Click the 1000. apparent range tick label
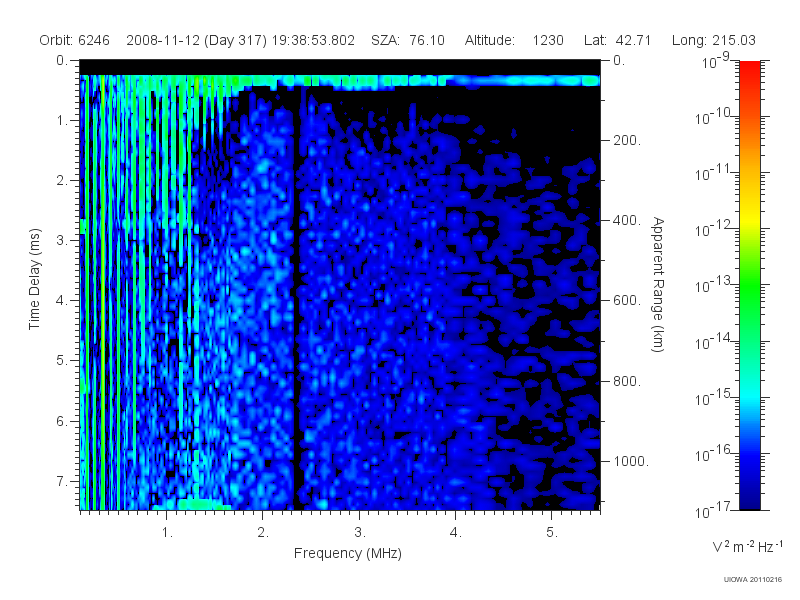This screenshot has height=600, width=800. coord(631,461)
